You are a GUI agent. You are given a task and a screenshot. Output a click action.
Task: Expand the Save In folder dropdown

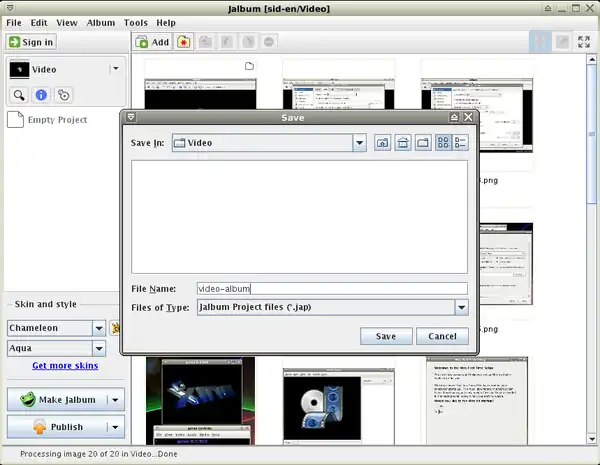(359, 143)
